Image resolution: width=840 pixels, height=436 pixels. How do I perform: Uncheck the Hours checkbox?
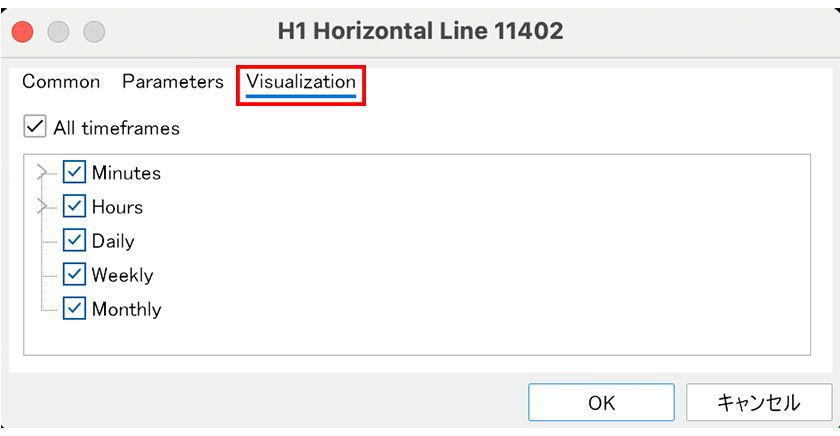[75, 207]
